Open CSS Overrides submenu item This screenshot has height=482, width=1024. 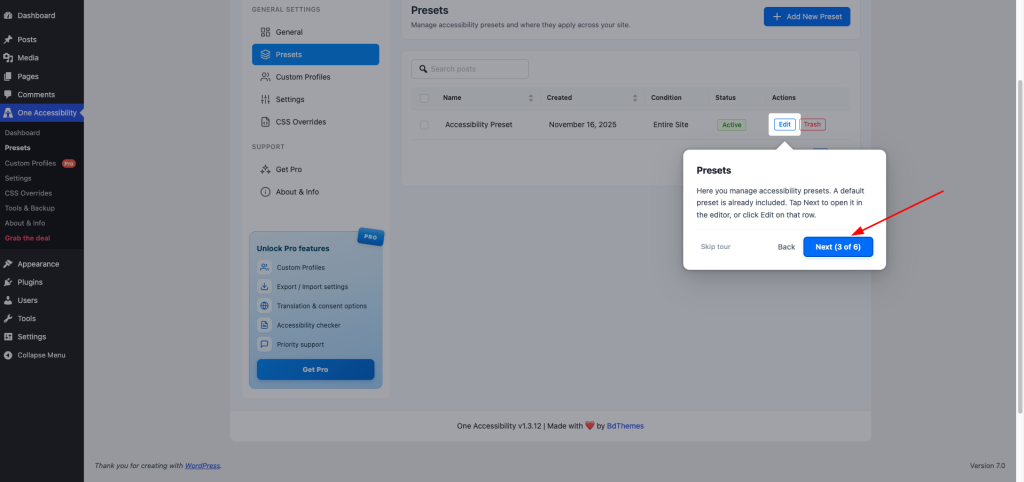point(28,193)
